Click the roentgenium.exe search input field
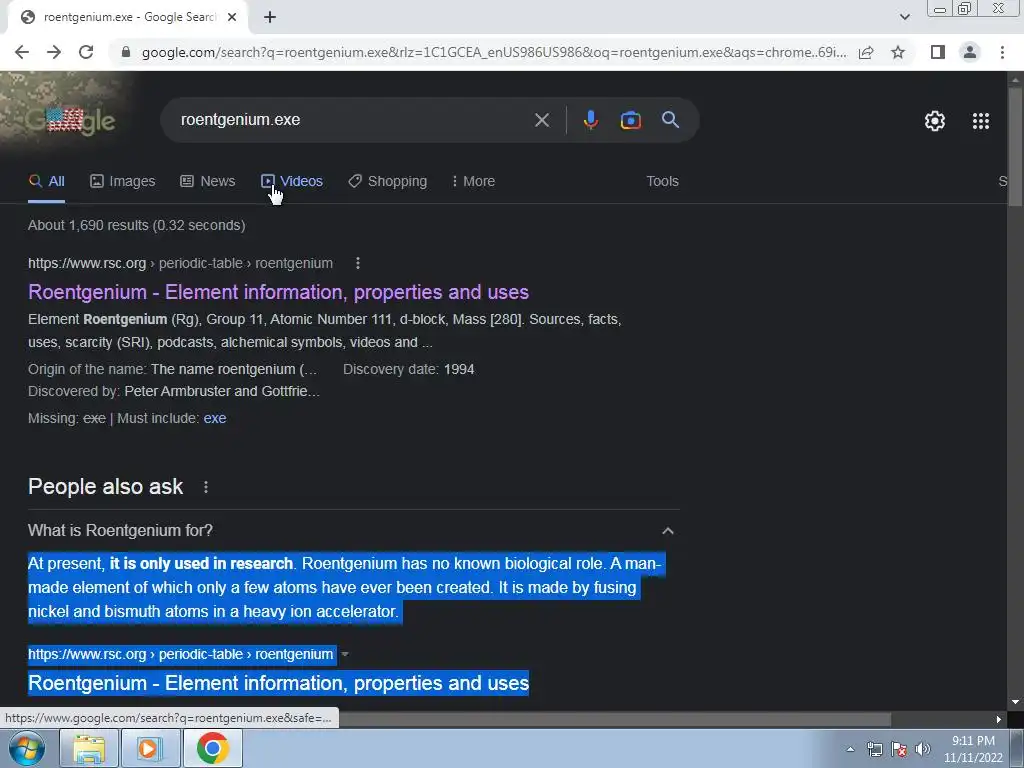Image resolution: width=1024 pixels, height=768 pixels. point(349,120)
